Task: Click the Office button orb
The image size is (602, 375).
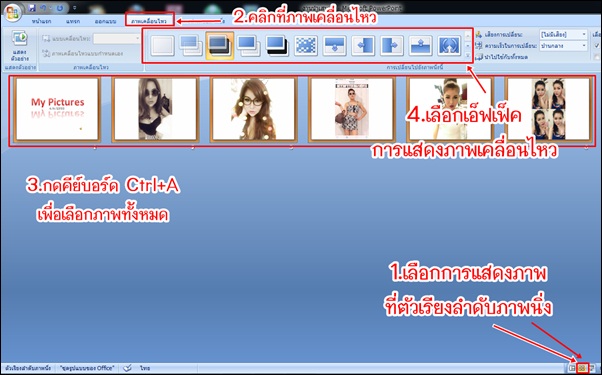Action: [12, 13]
